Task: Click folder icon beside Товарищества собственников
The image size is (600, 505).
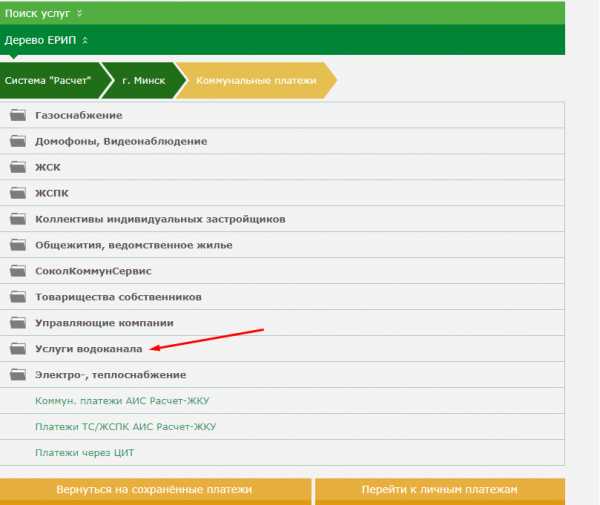Action: (17, 297)
